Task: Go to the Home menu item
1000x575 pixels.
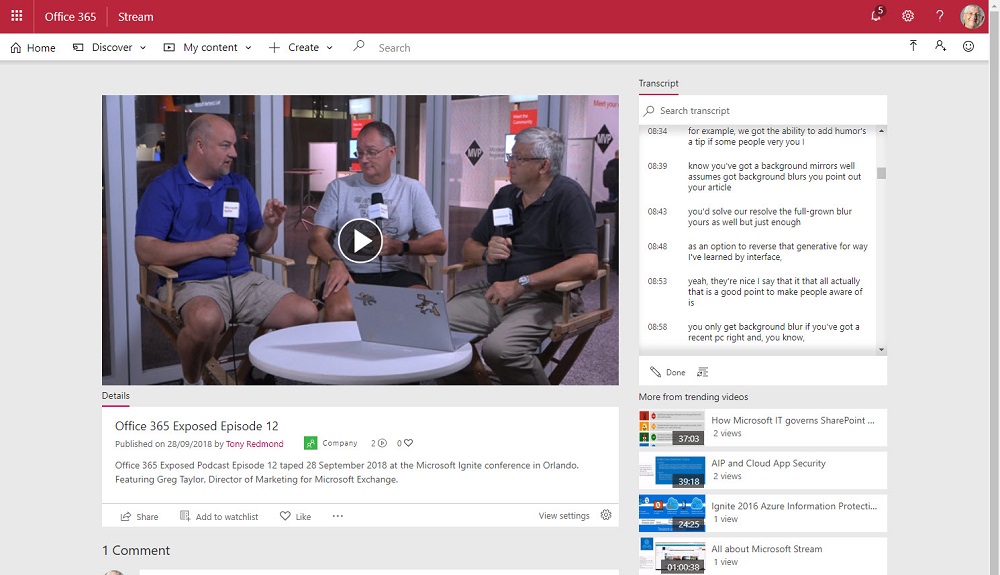Action: (x=33, y=47)
